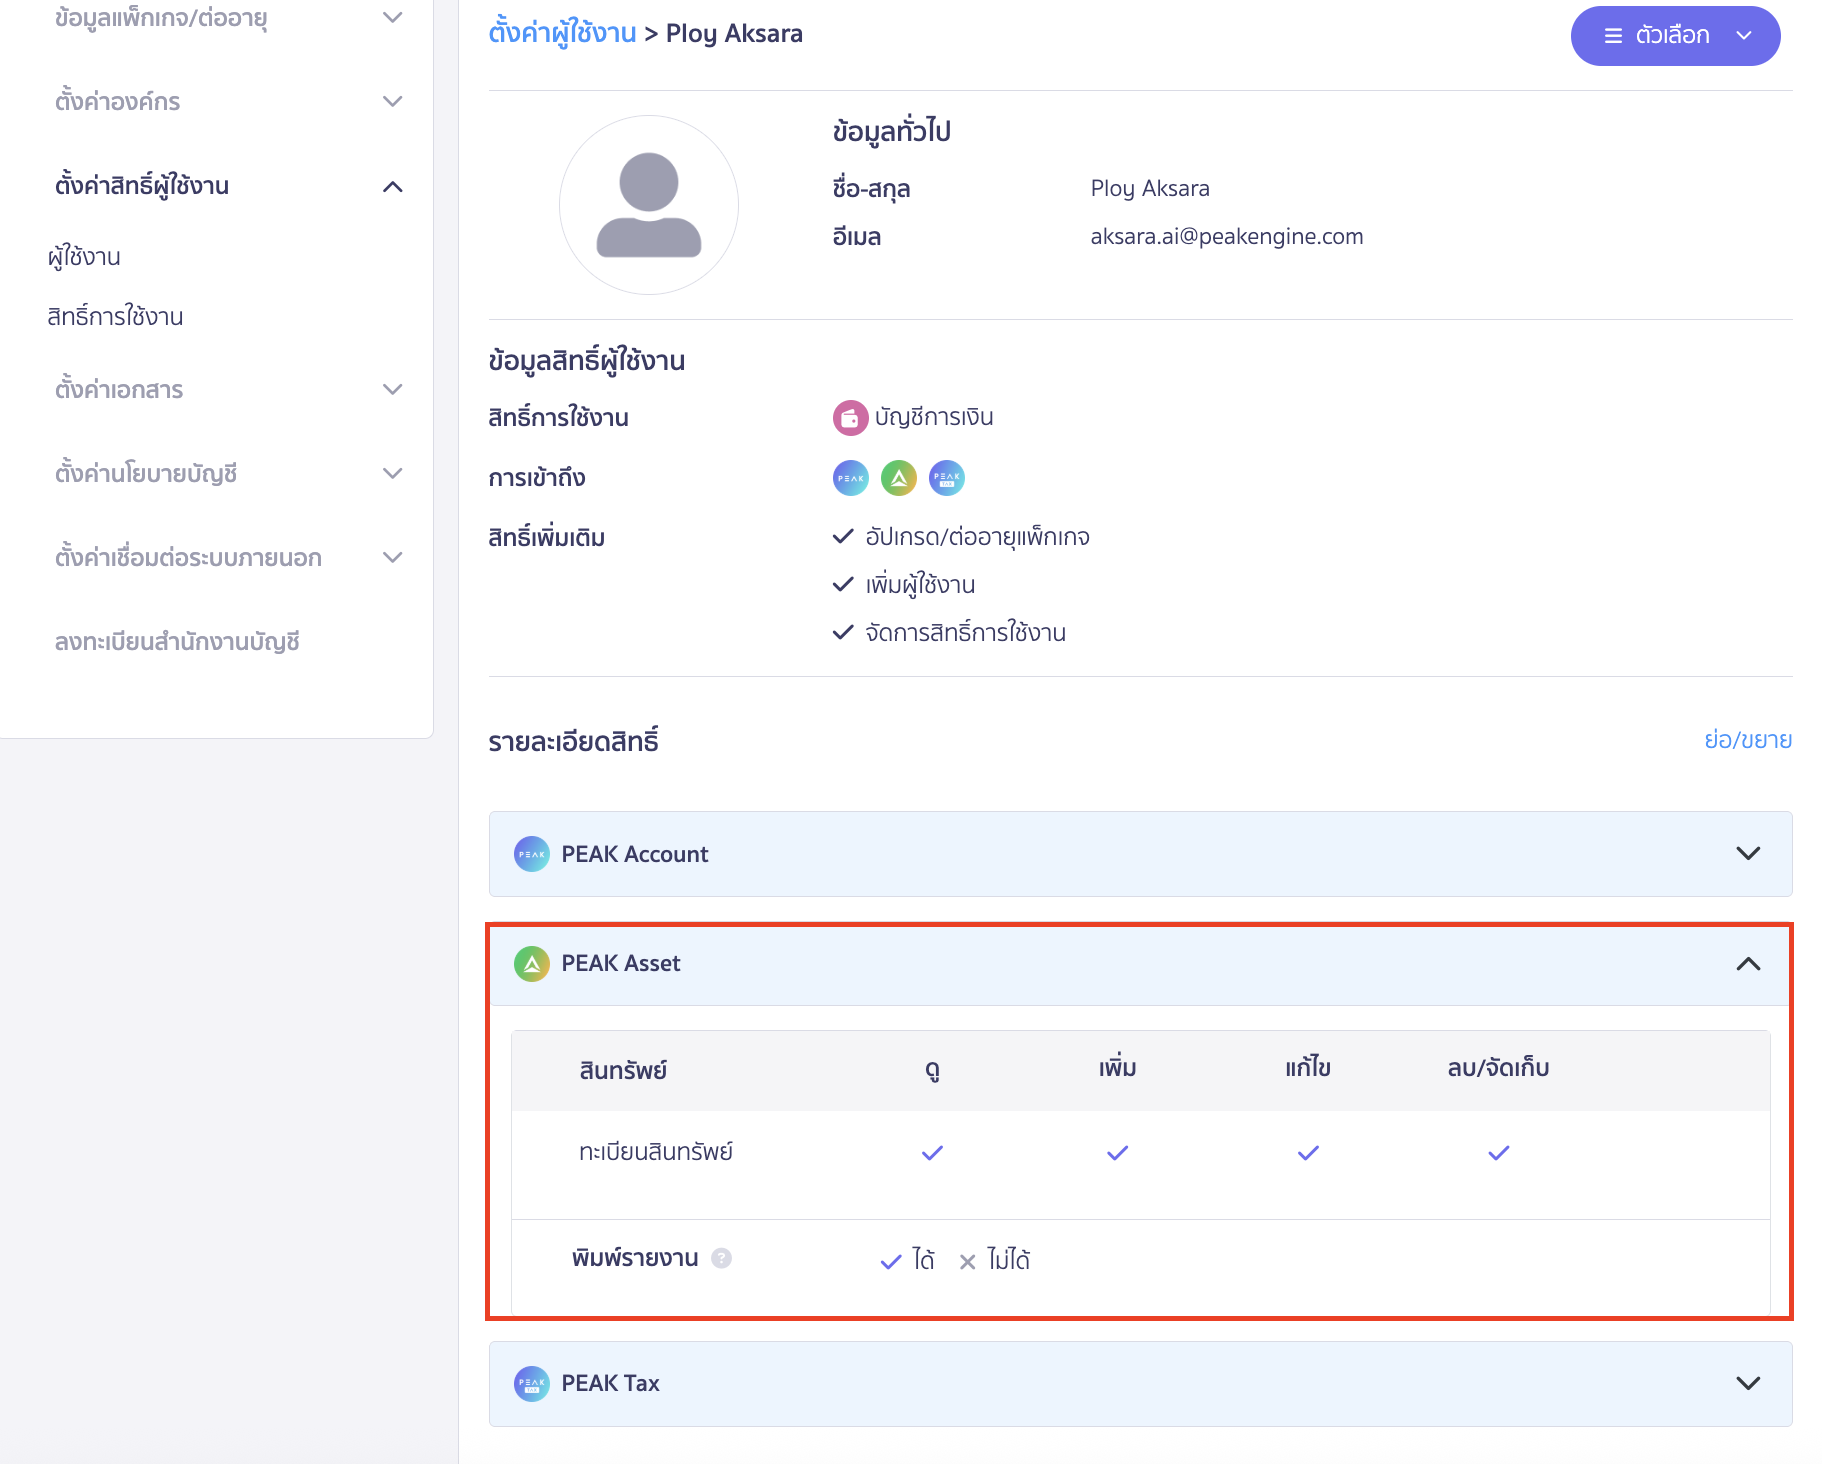
Task: Click the ย่อ/ขยาย link
Action: coord(1747,740)
